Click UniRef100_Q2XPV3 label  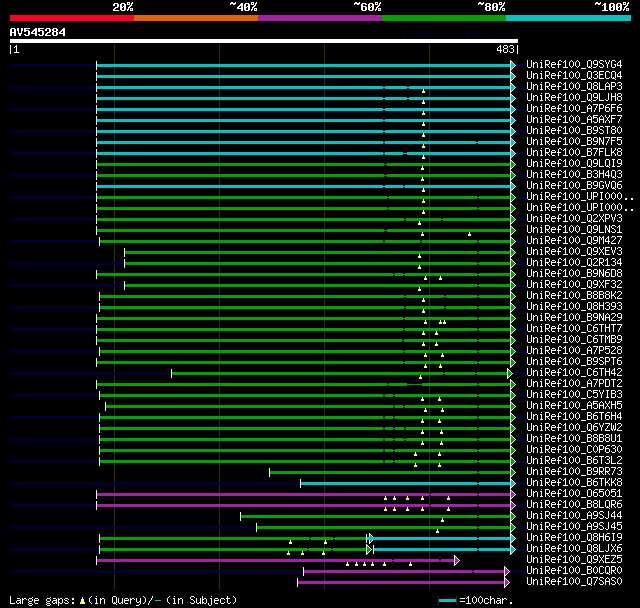click(574, 219)
